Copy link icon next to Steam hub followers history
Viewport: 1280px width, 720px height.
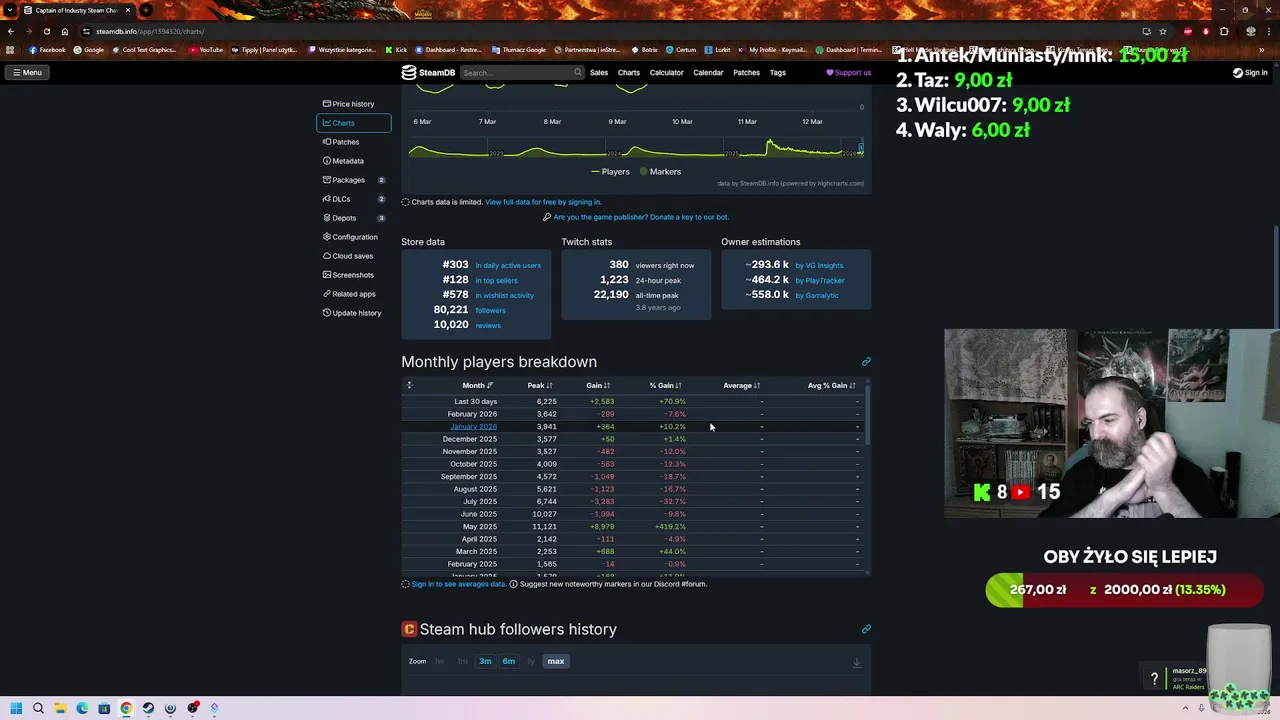(866, 629)
